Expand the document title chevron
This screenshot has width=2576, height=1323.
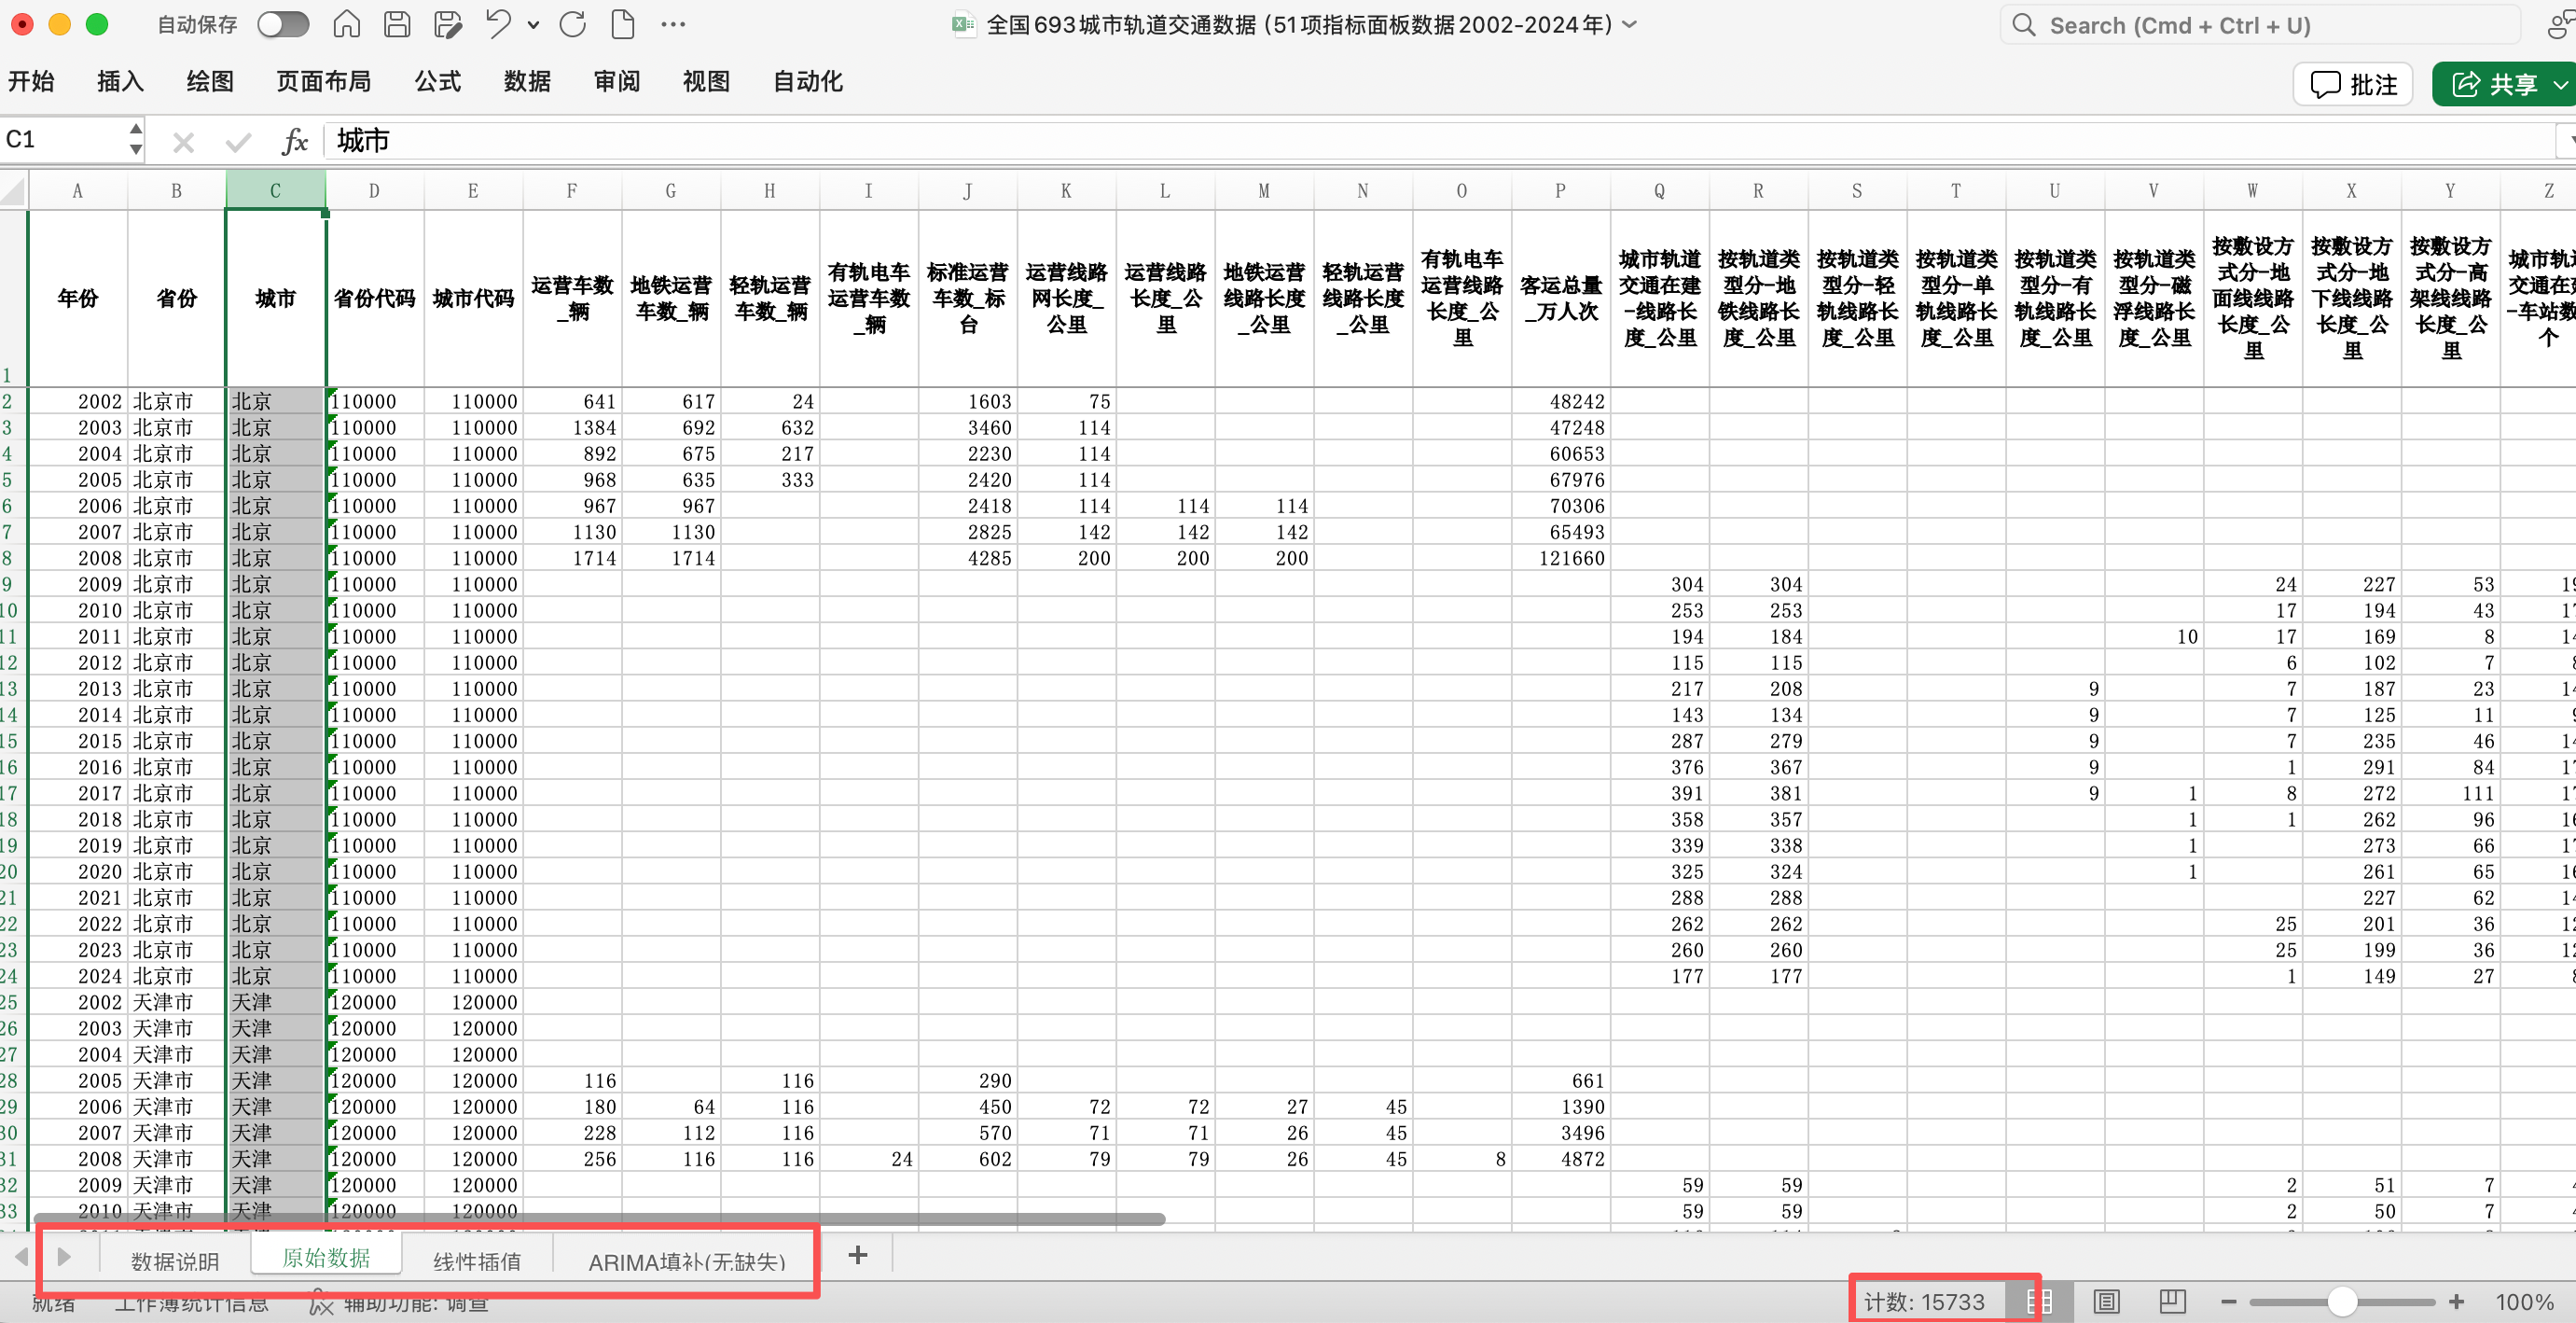tap(1630, 24)
